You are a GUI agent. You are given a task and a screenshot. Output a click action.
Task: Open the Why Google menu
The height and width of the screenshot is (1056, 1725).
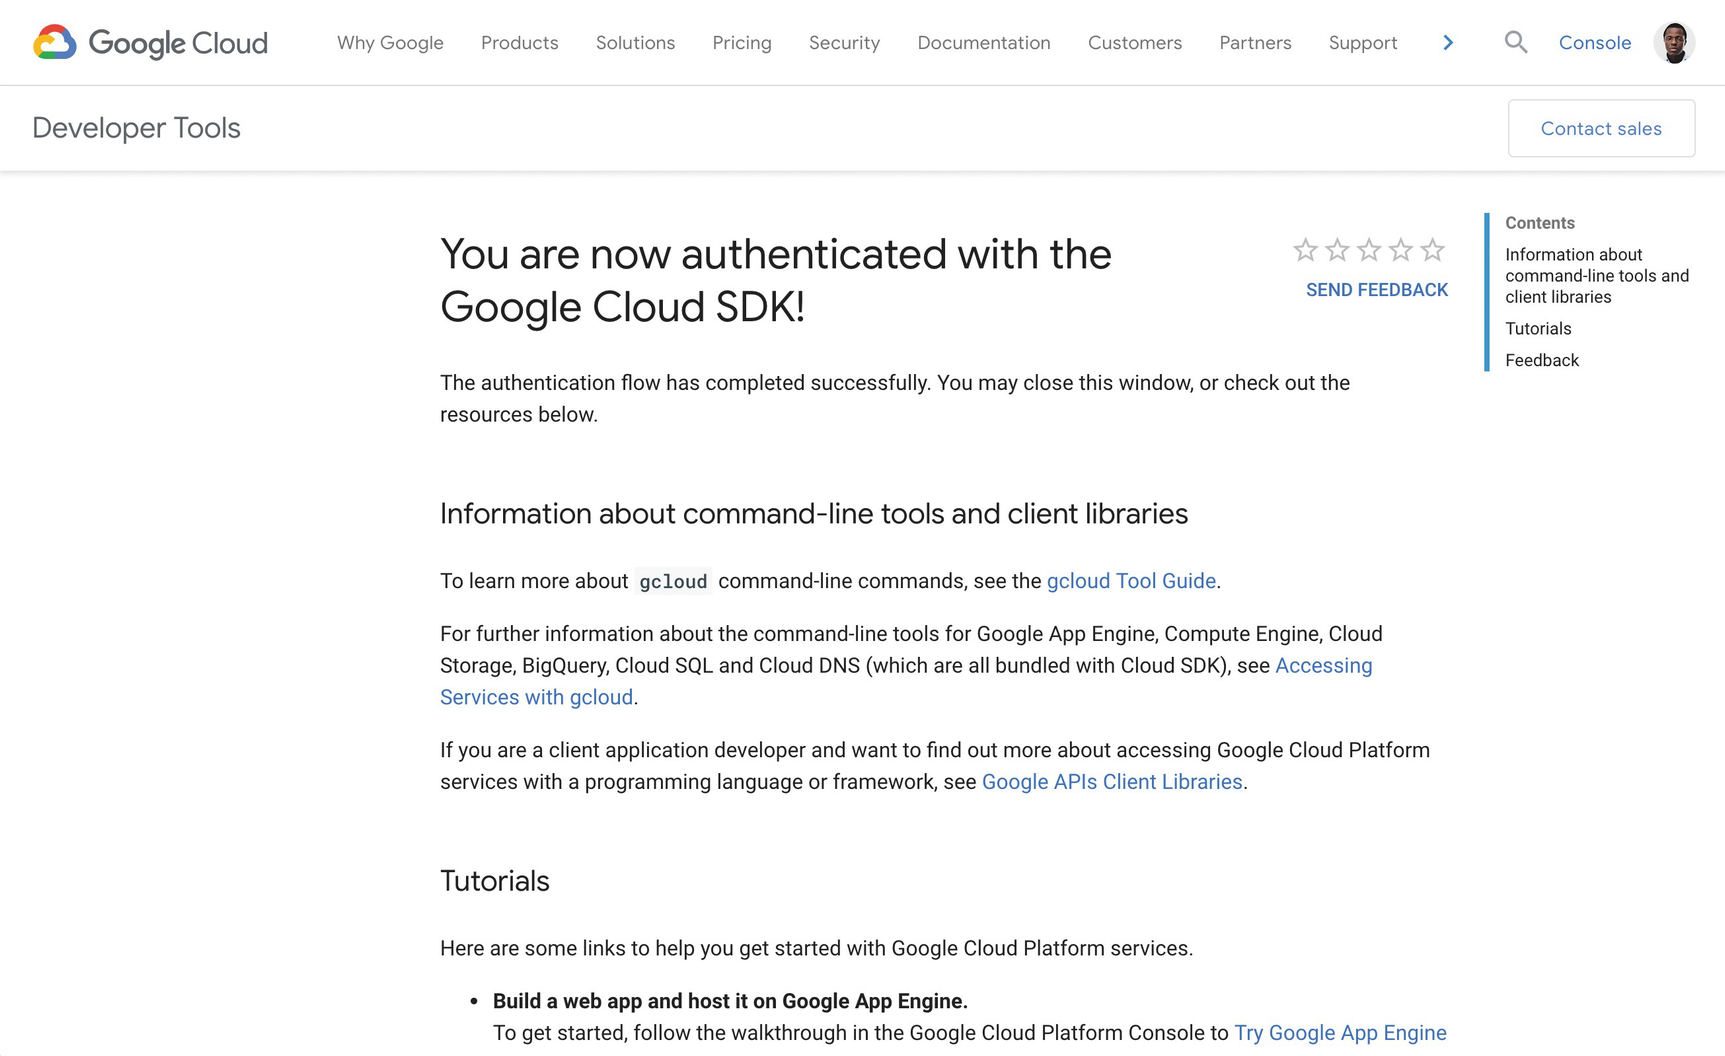(390, 43)
